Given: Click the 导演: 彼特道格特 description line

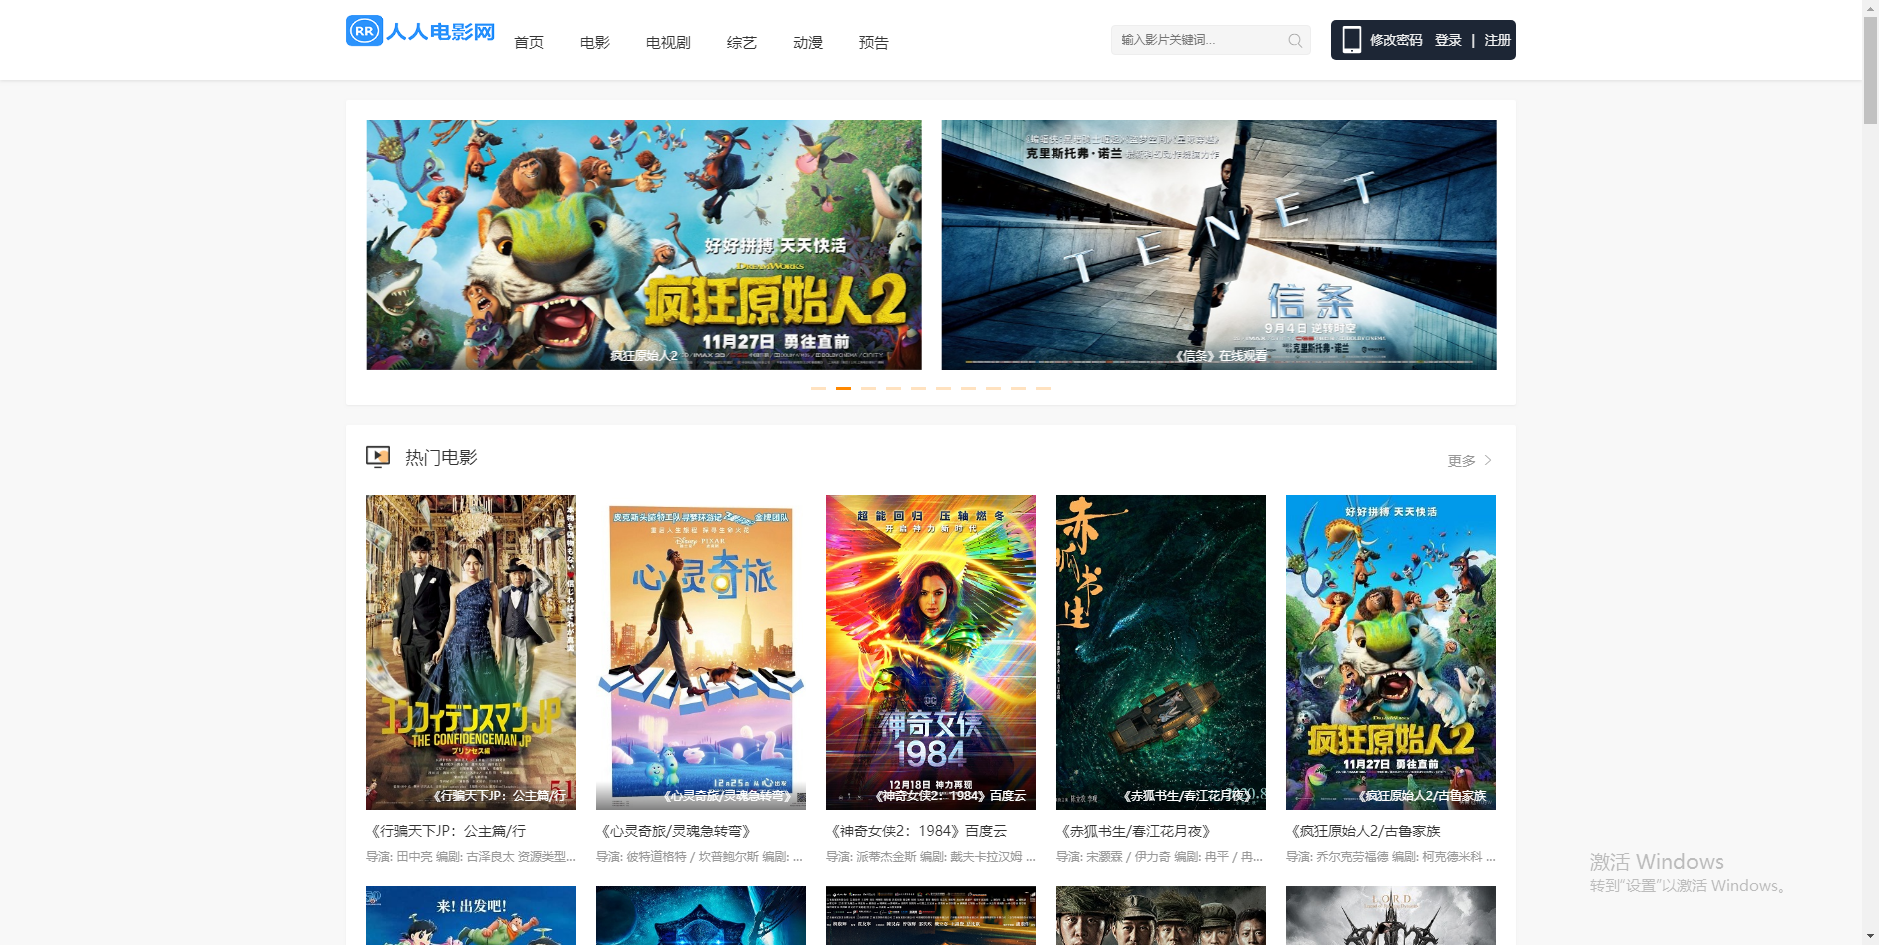Looking at the screenshot, I should [x=700, y=857].
